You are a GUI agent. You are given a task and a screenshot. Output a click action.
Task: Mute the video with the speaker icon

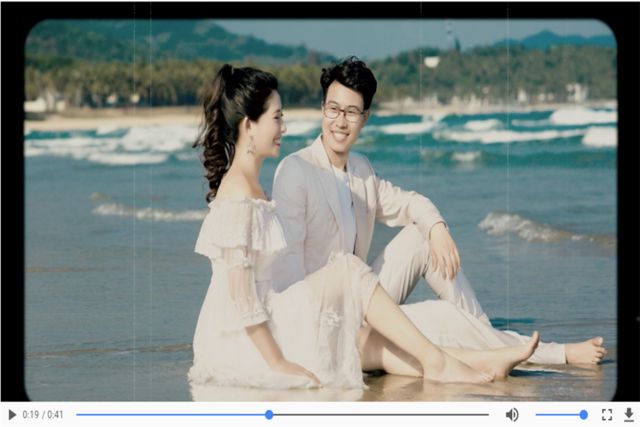click(x=512, y=415)
